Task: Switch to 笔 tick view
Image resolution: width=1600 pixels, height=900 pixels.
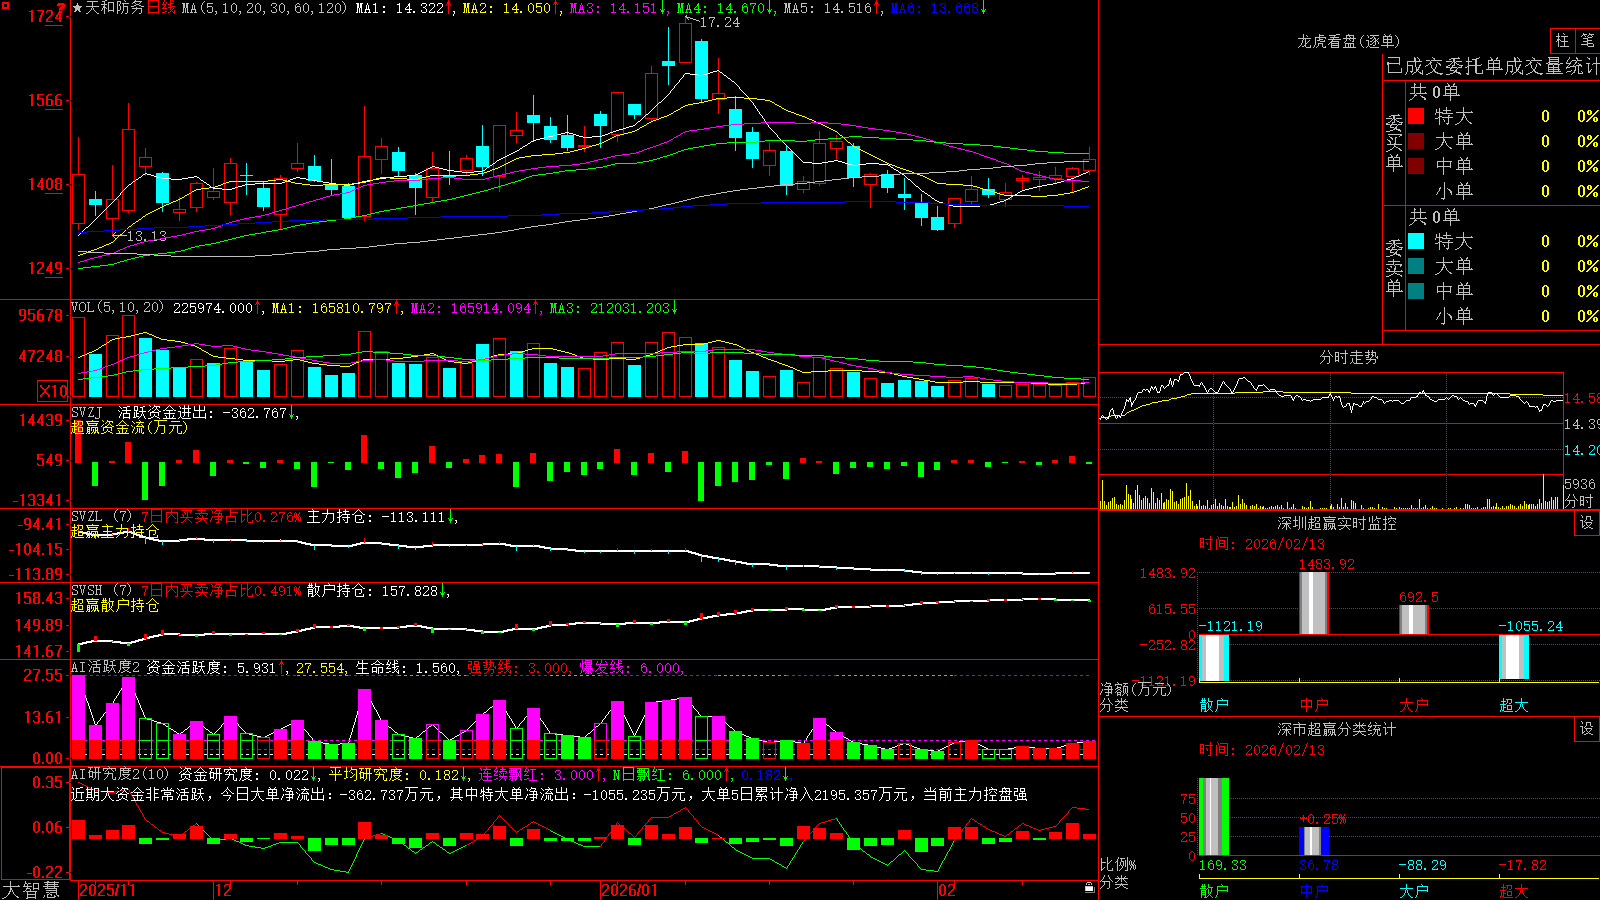Action: click(1588, 40)
